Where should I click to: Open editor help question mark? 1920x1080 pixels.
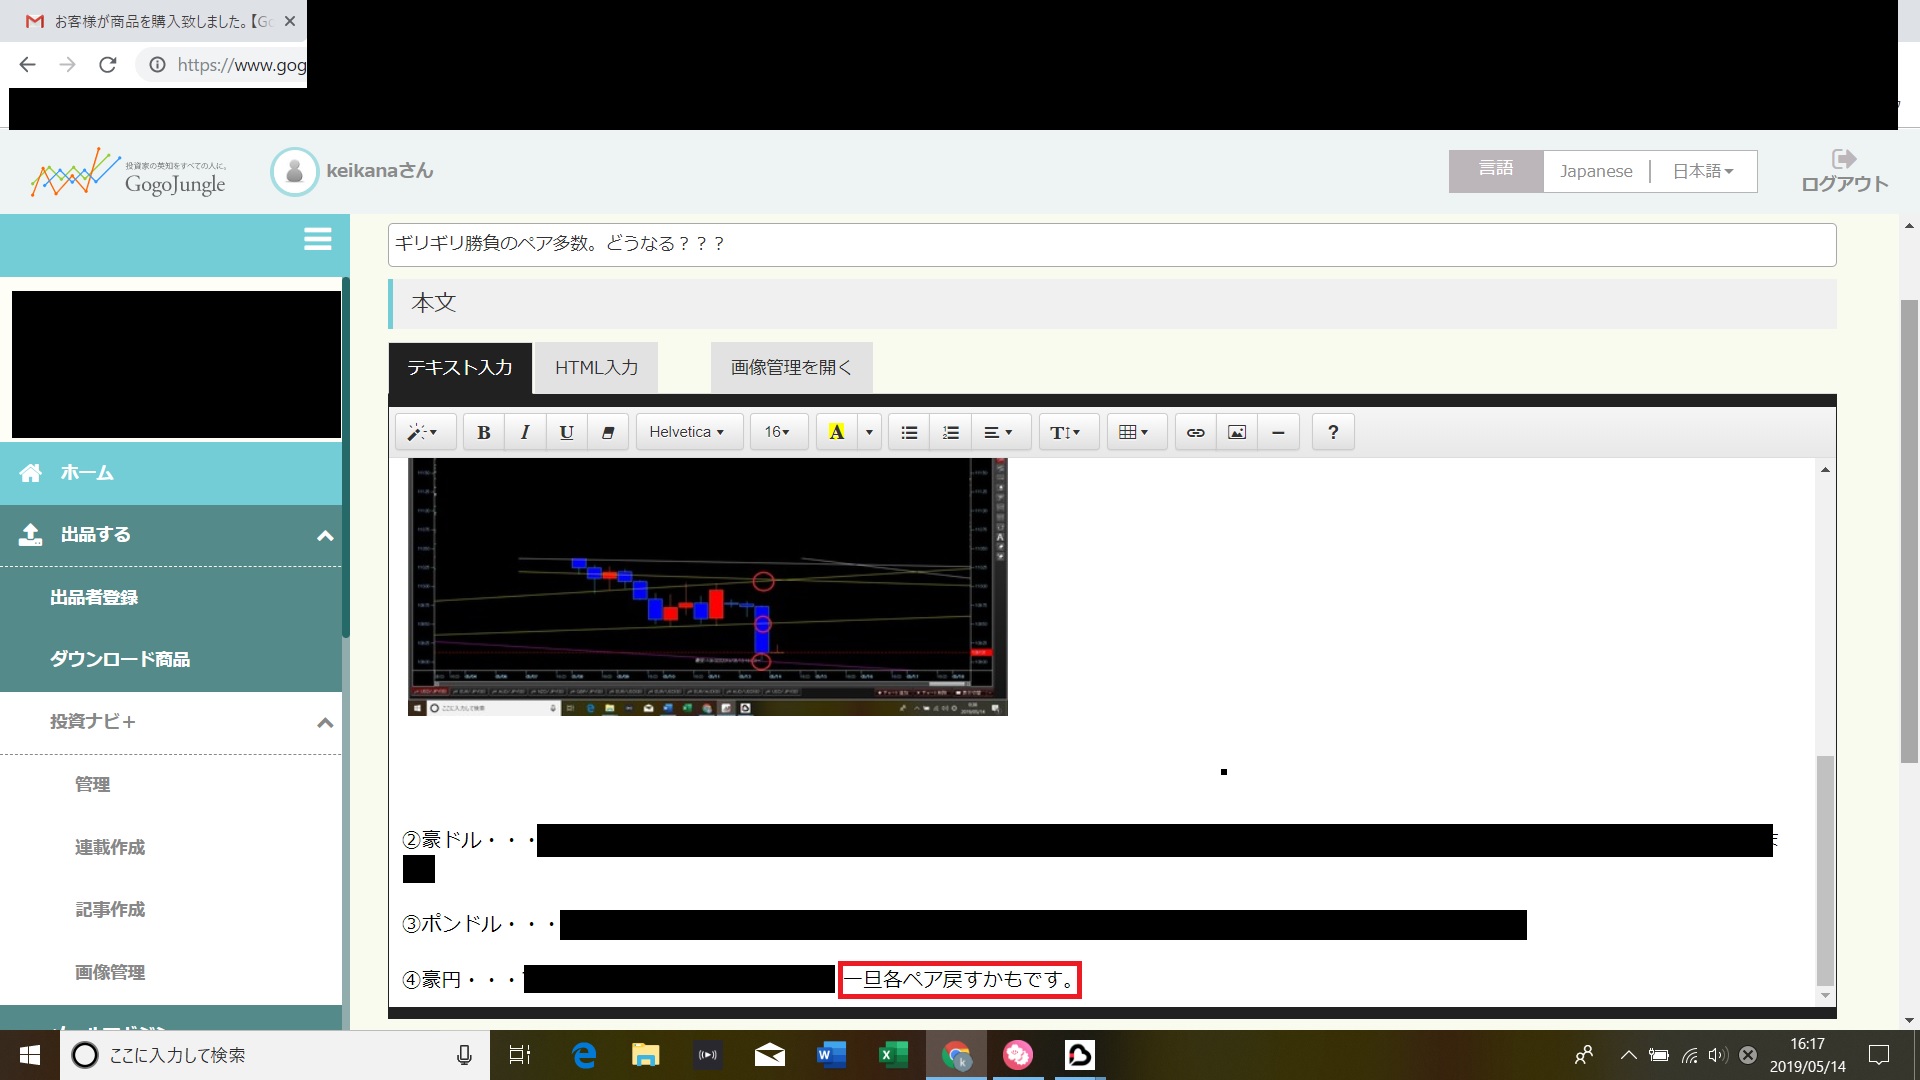1332,432
